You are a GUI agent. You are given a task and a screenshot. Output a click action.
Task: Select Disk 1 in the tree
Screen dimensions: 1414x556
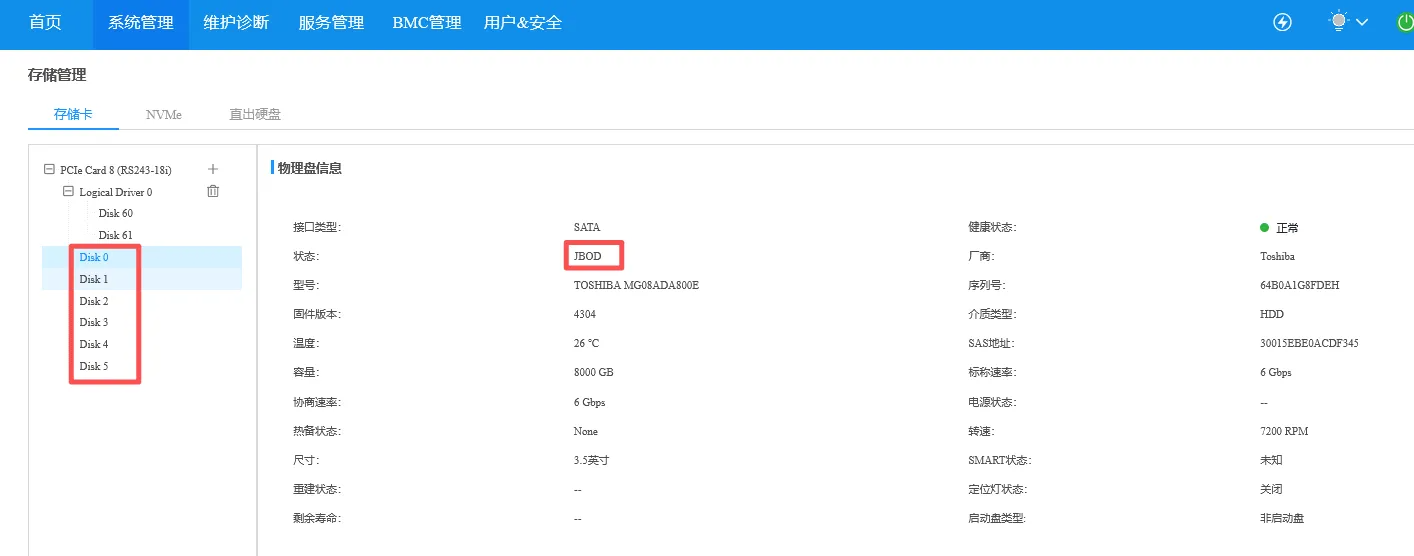[94, 279]
